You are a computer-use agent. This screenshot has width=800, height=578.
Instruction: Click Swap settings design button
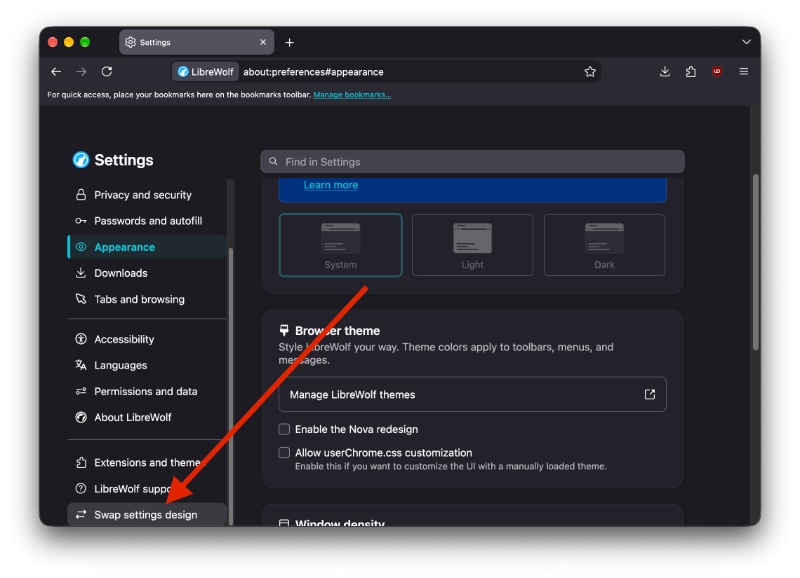coord(146,515)
